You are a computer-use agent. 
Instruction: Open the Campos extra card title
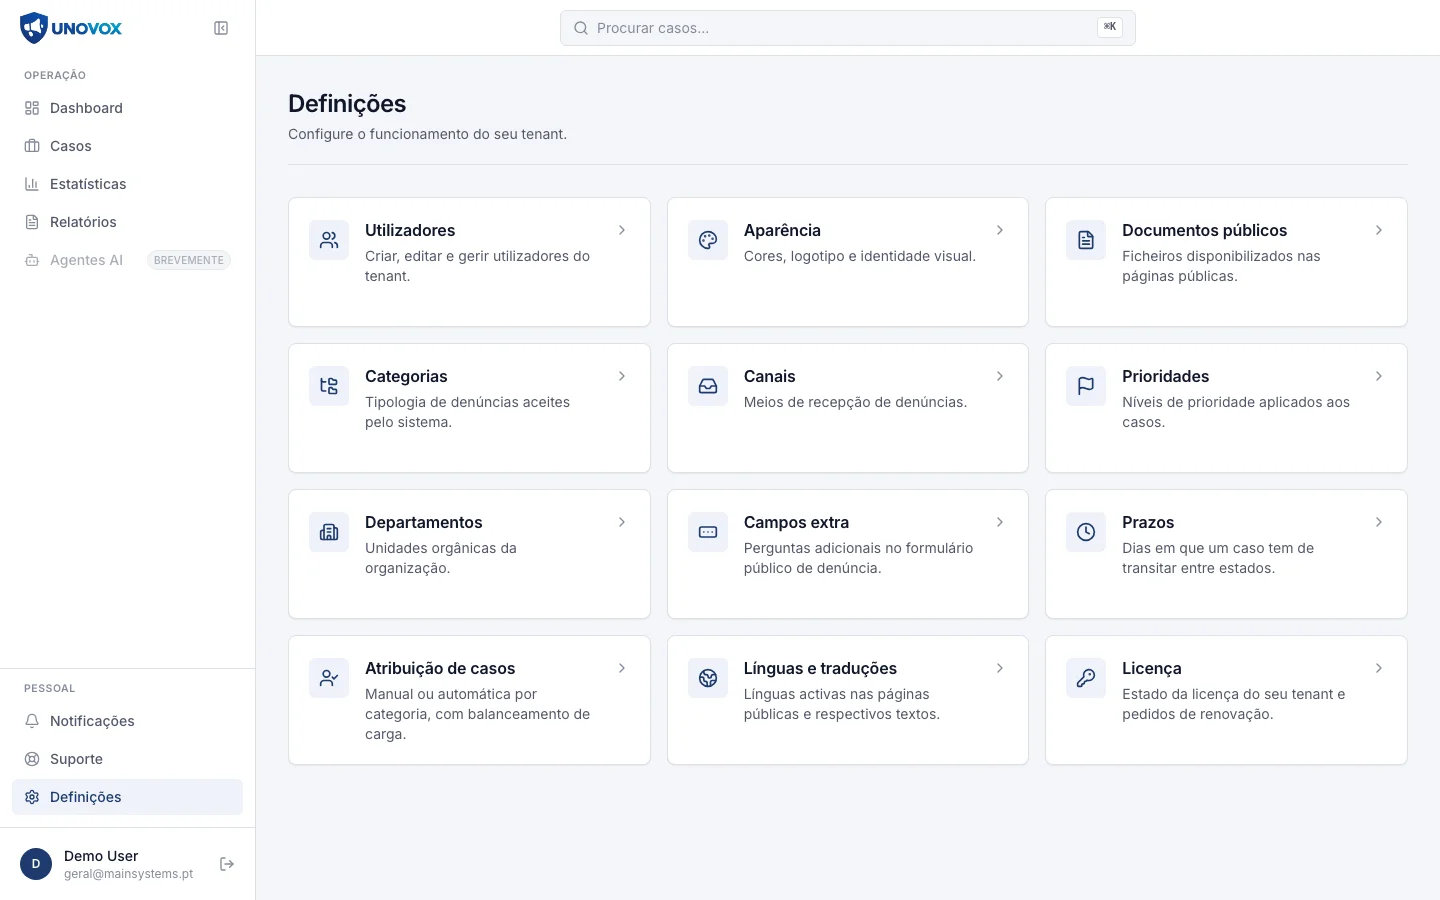pos(796,522)
